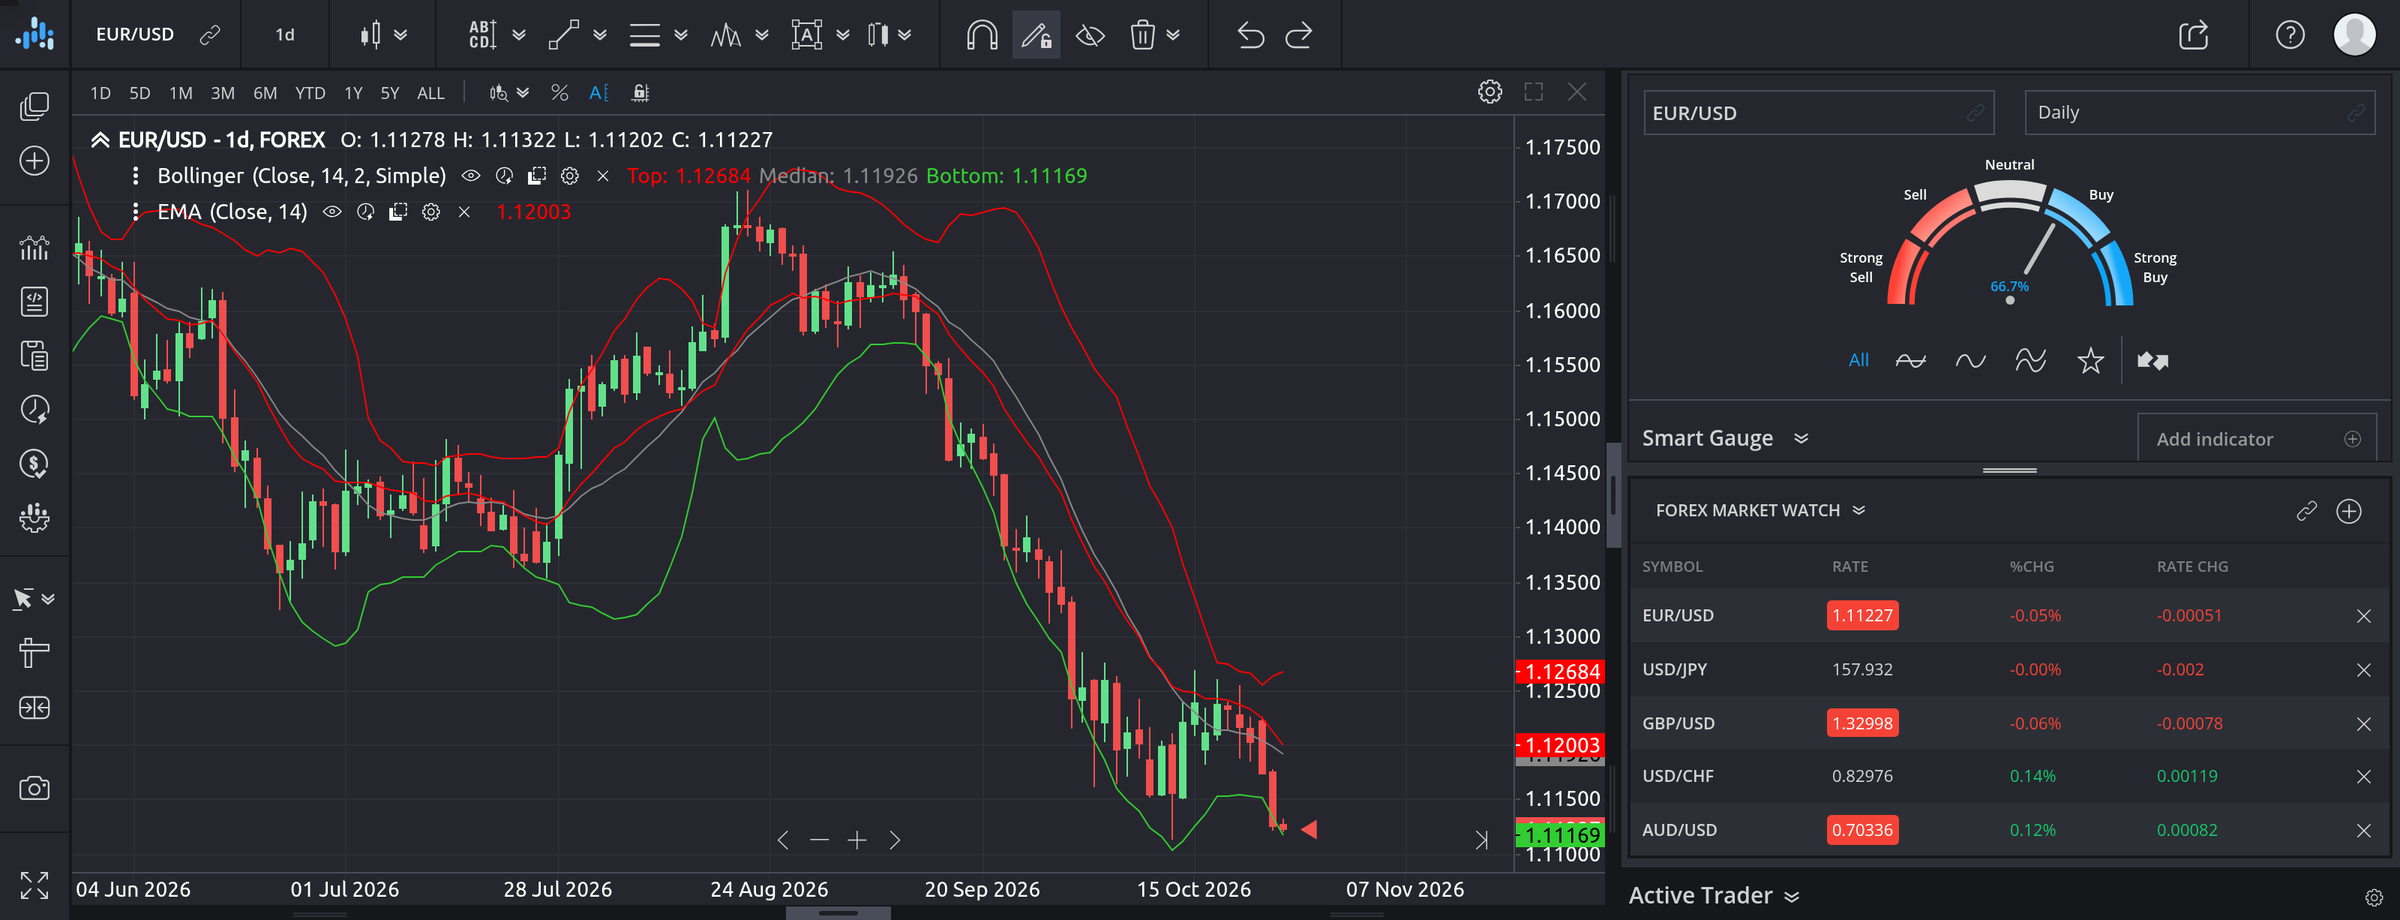Toggle EMA indicator visibility eye
2400x920 pixels.
[x=332, y=212]
